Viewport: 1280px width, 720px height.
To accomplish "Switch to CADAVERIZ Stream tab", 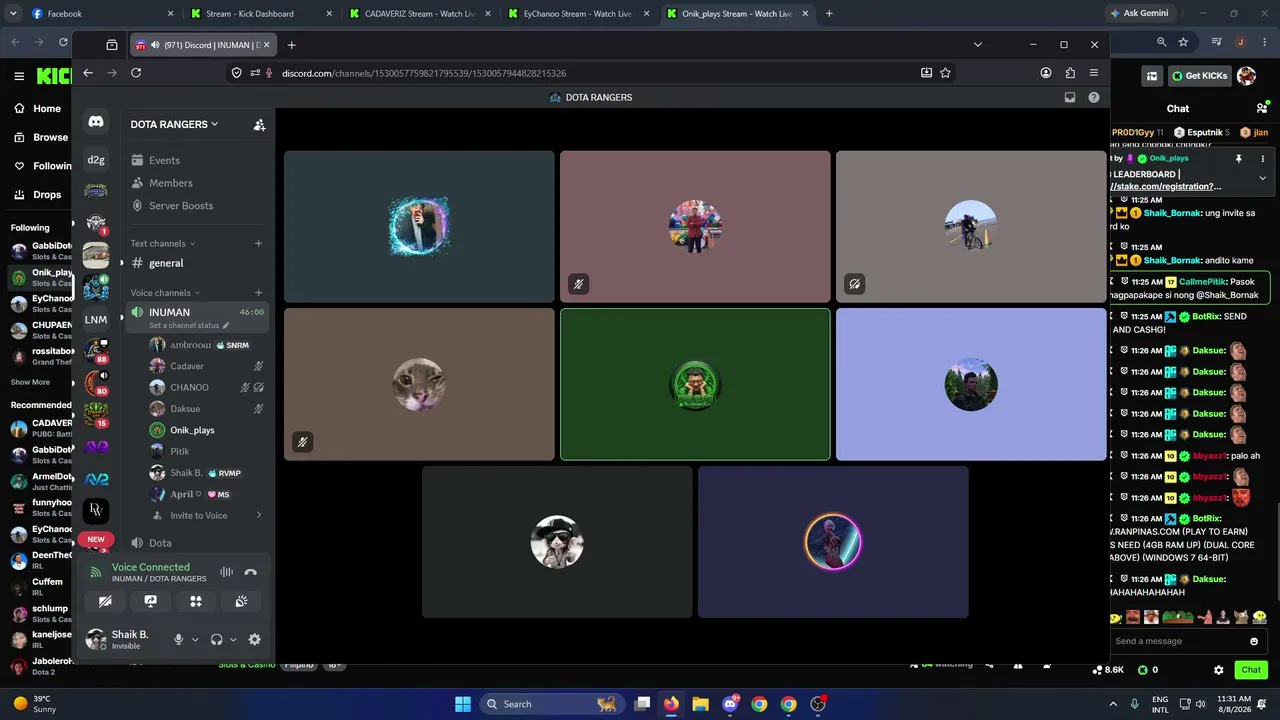I will [418, 14].
